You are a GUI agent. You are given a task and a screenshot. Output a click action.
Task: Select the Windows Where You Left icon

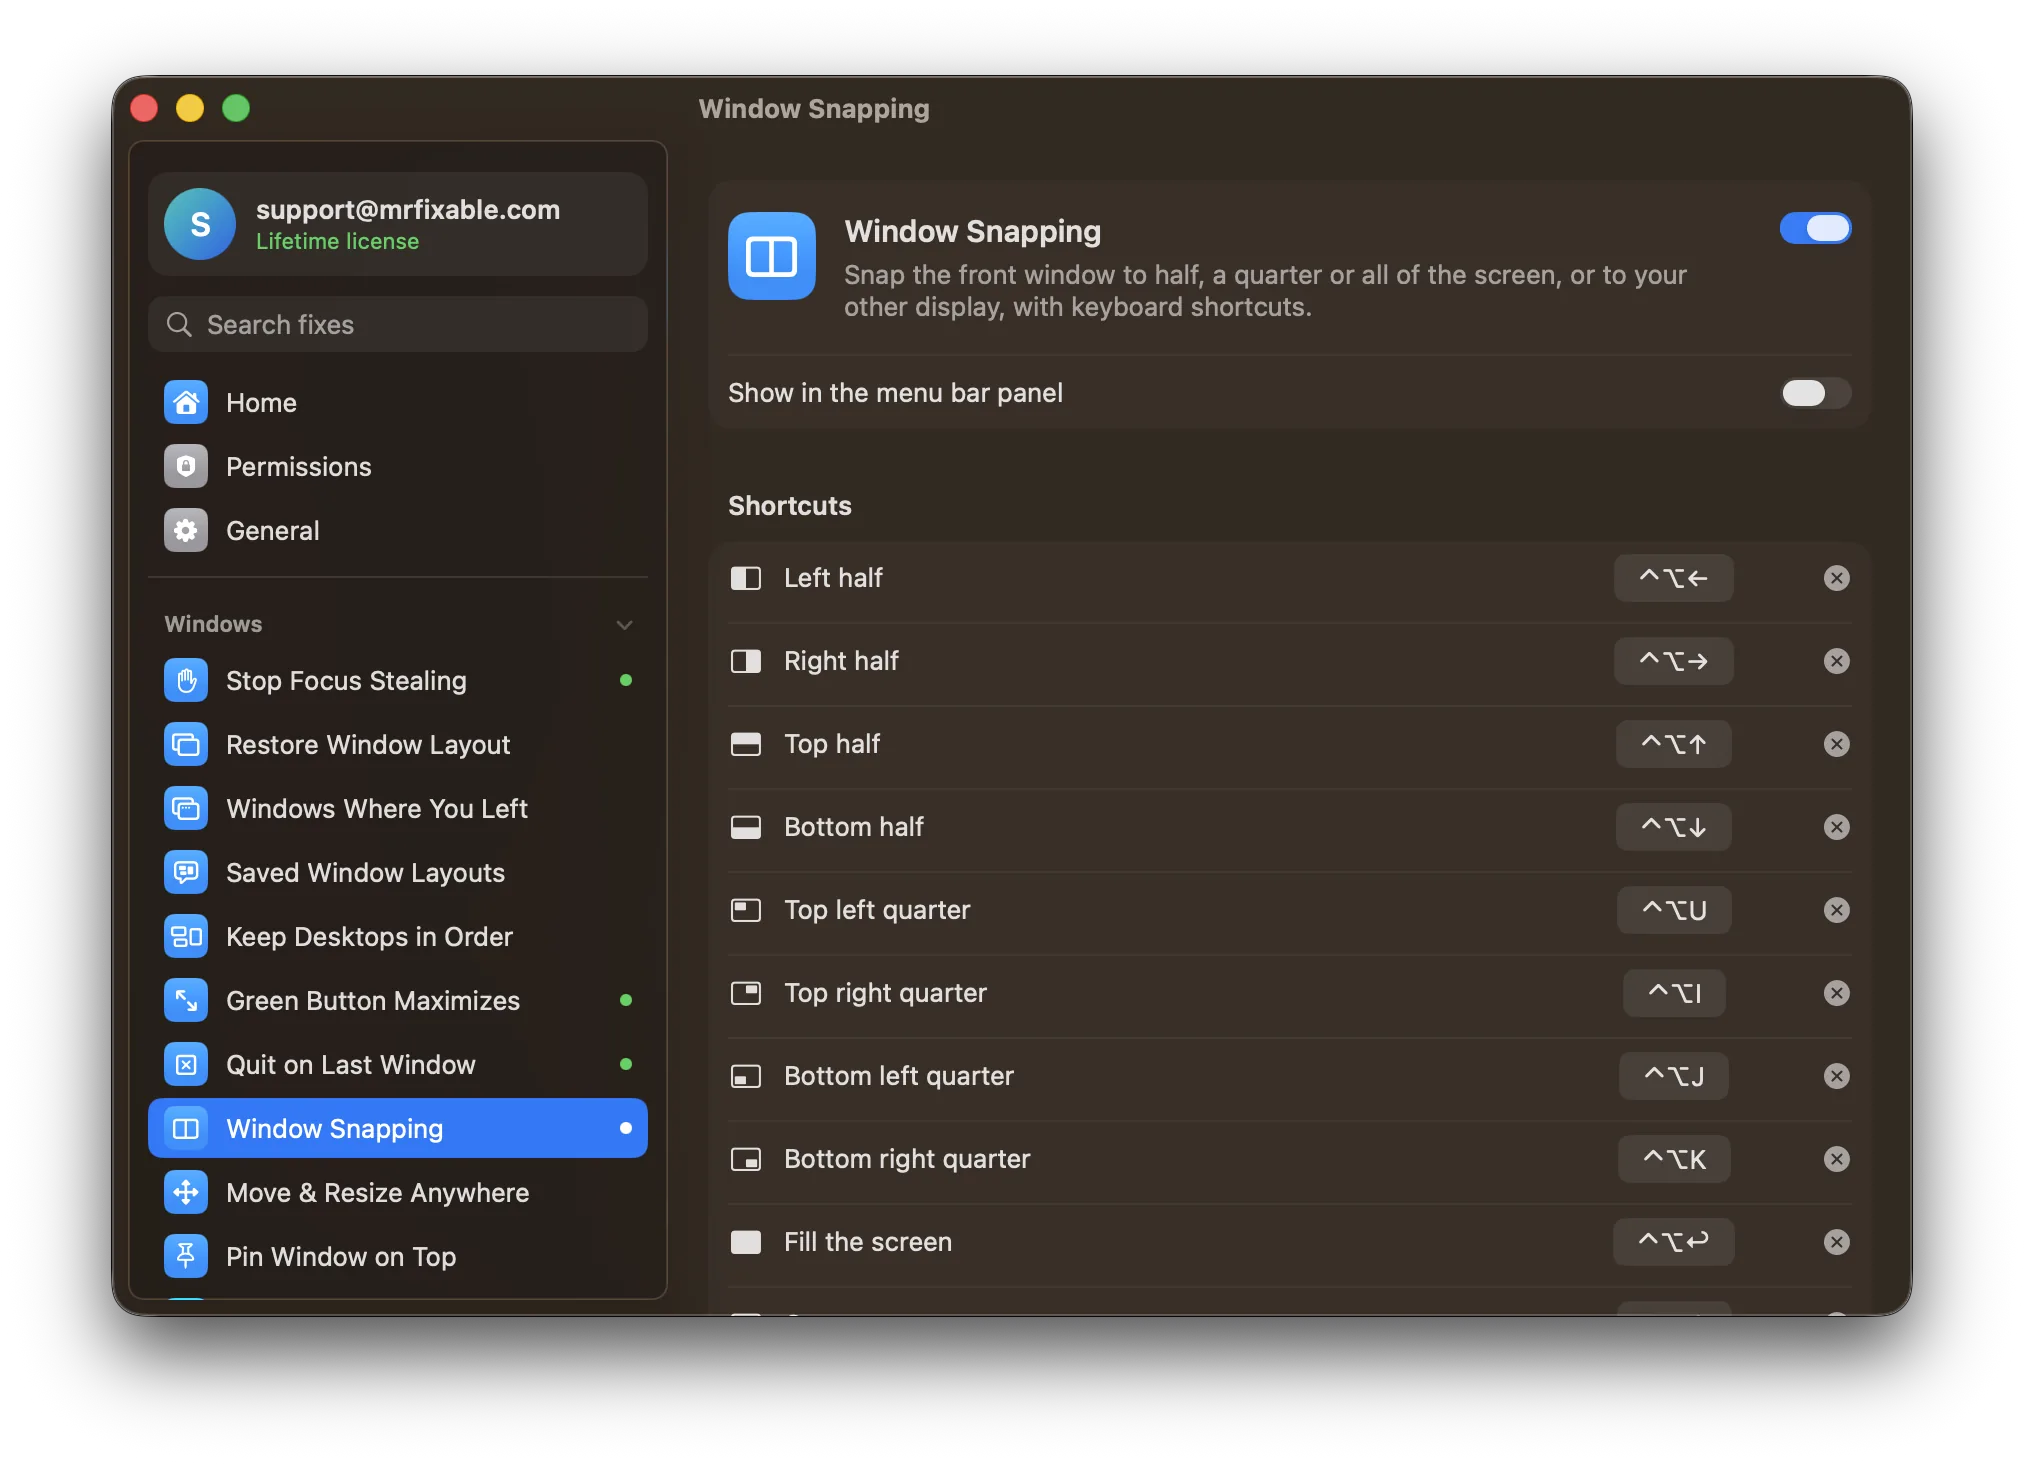click(x=186, y=809)
